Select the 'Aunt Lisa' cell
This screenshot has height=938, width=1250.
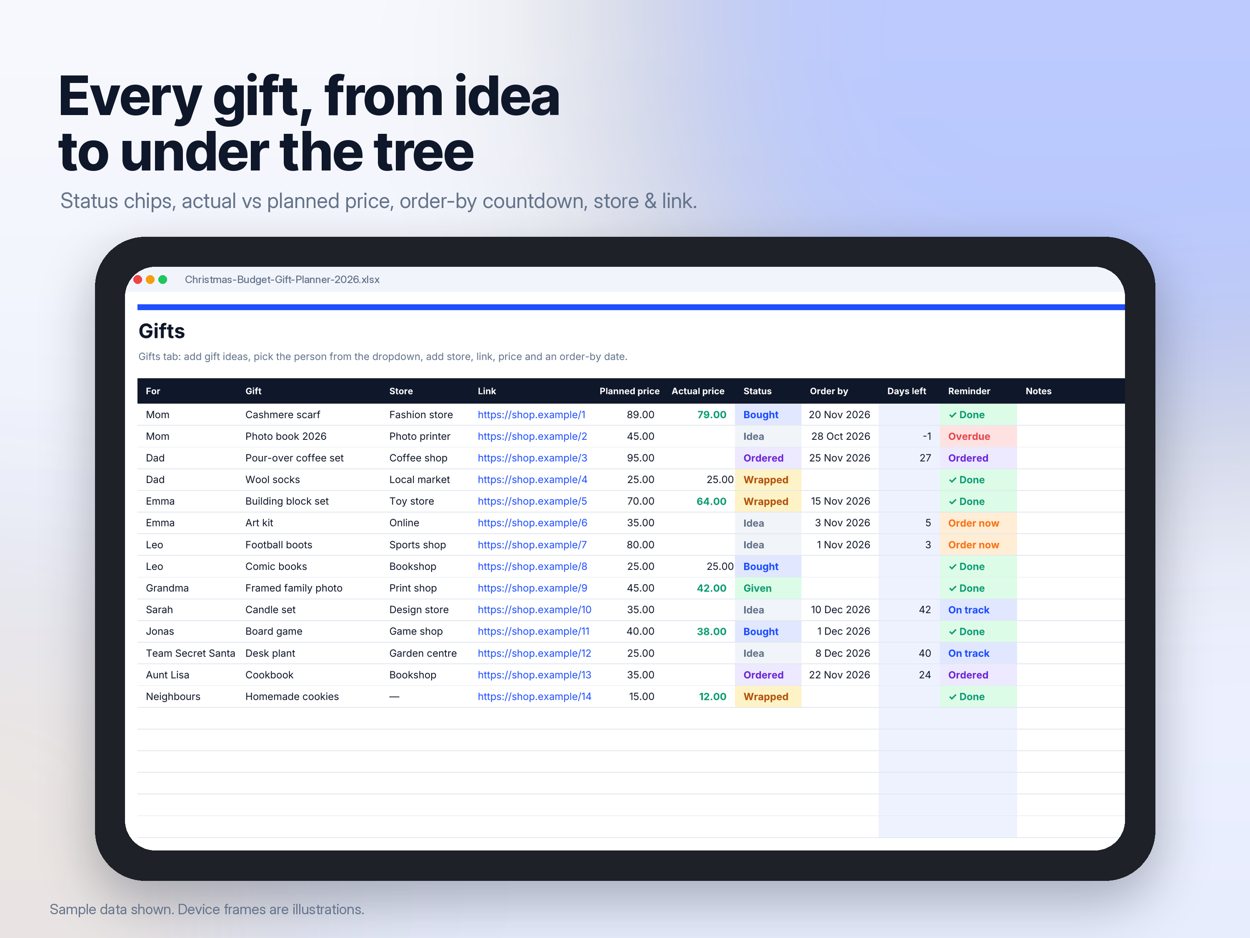coord(167,675)
